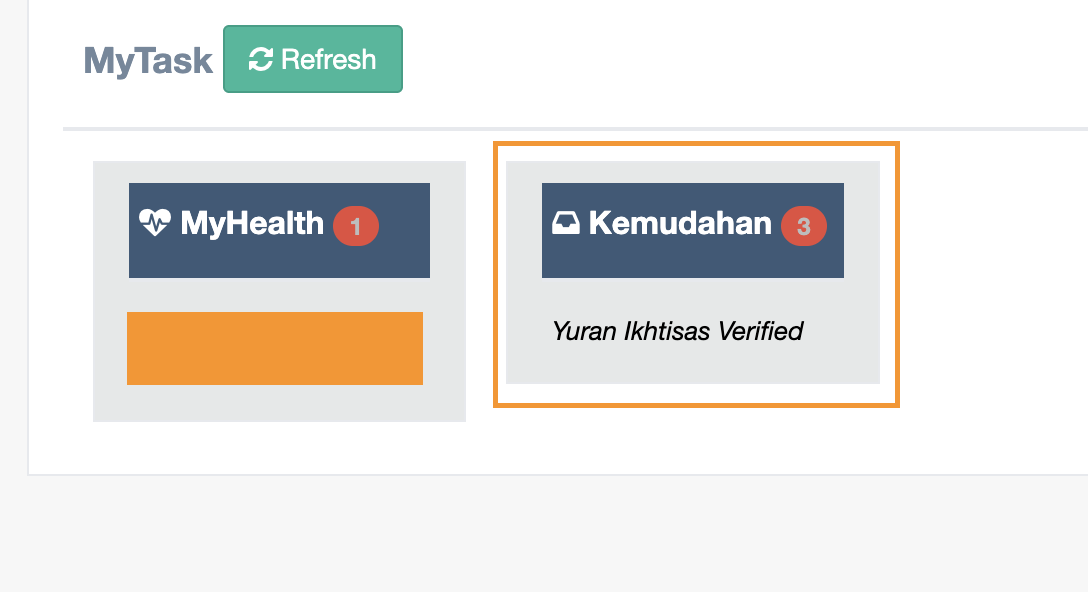Click the circular arrows refresh icon
The height and width of the screenshot is (592, 1088).
(261, 60)
